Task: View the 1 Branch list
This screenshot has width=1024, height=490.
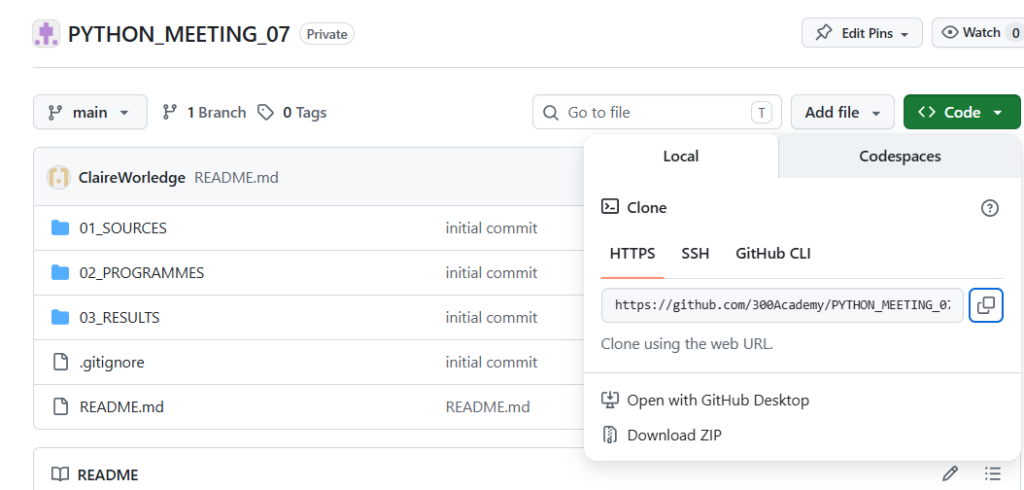Action: (x=204, y=112)
